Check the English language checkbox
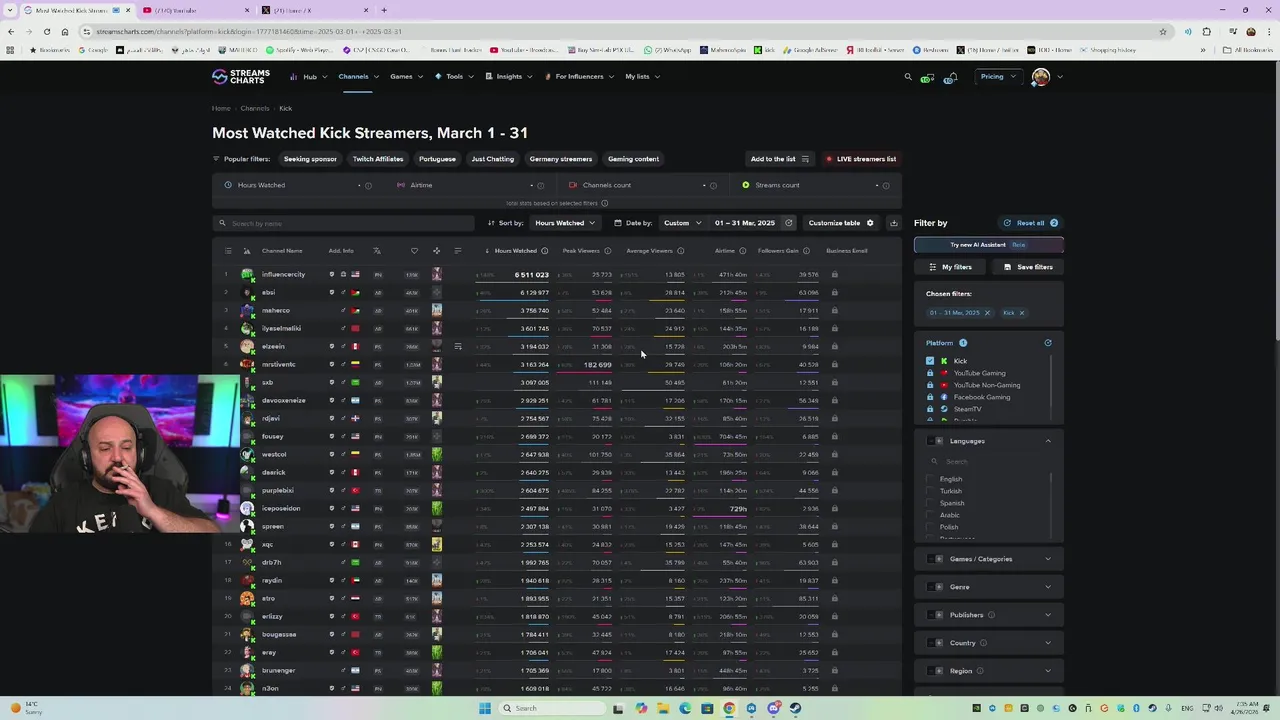Screen dimensions: 1280x720 point(931,479)
